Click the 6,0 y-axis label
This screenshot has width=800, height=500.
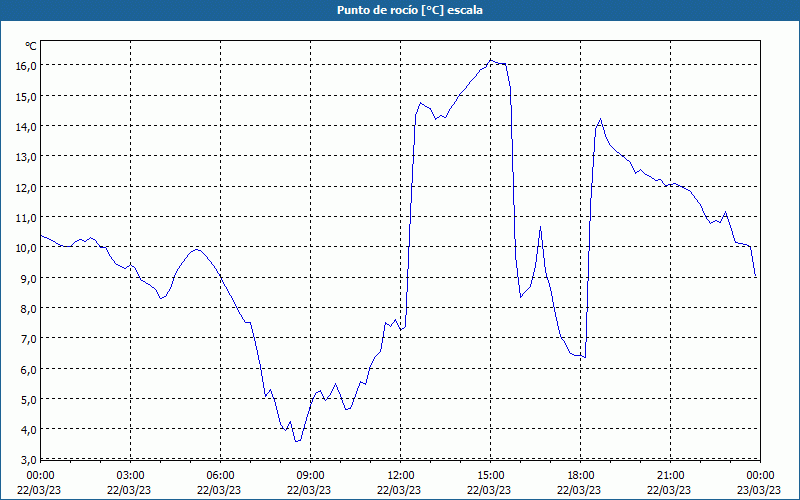click(29, 369)
